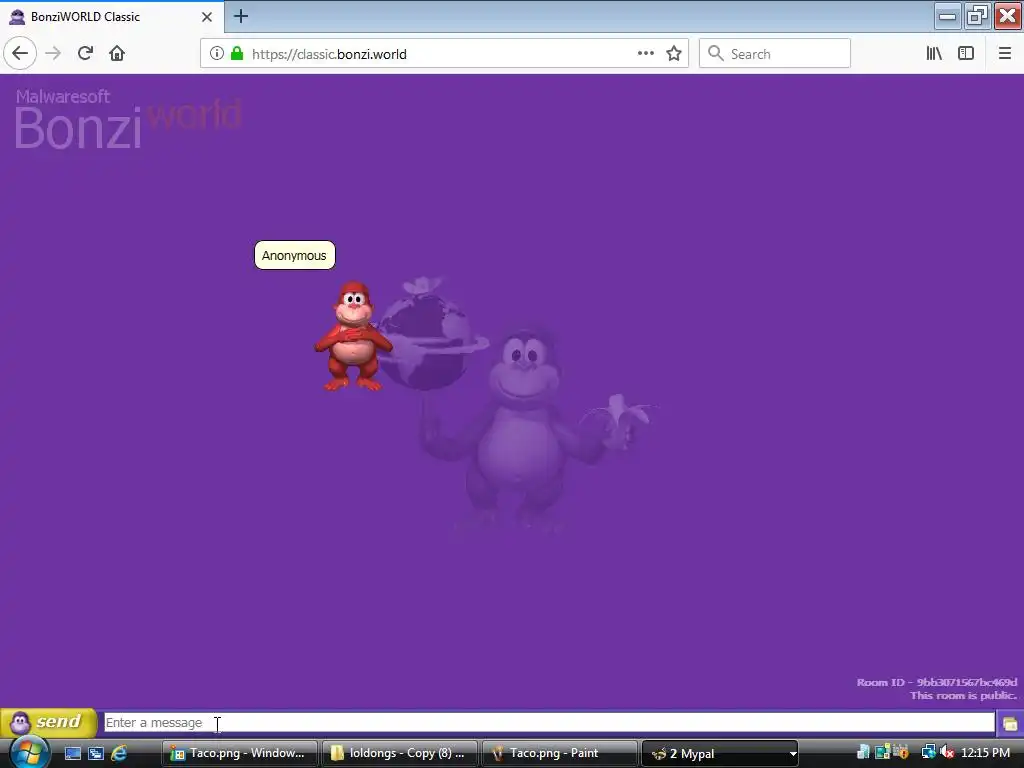
Task: Click the yellow send button
Action: pos(49,722)
